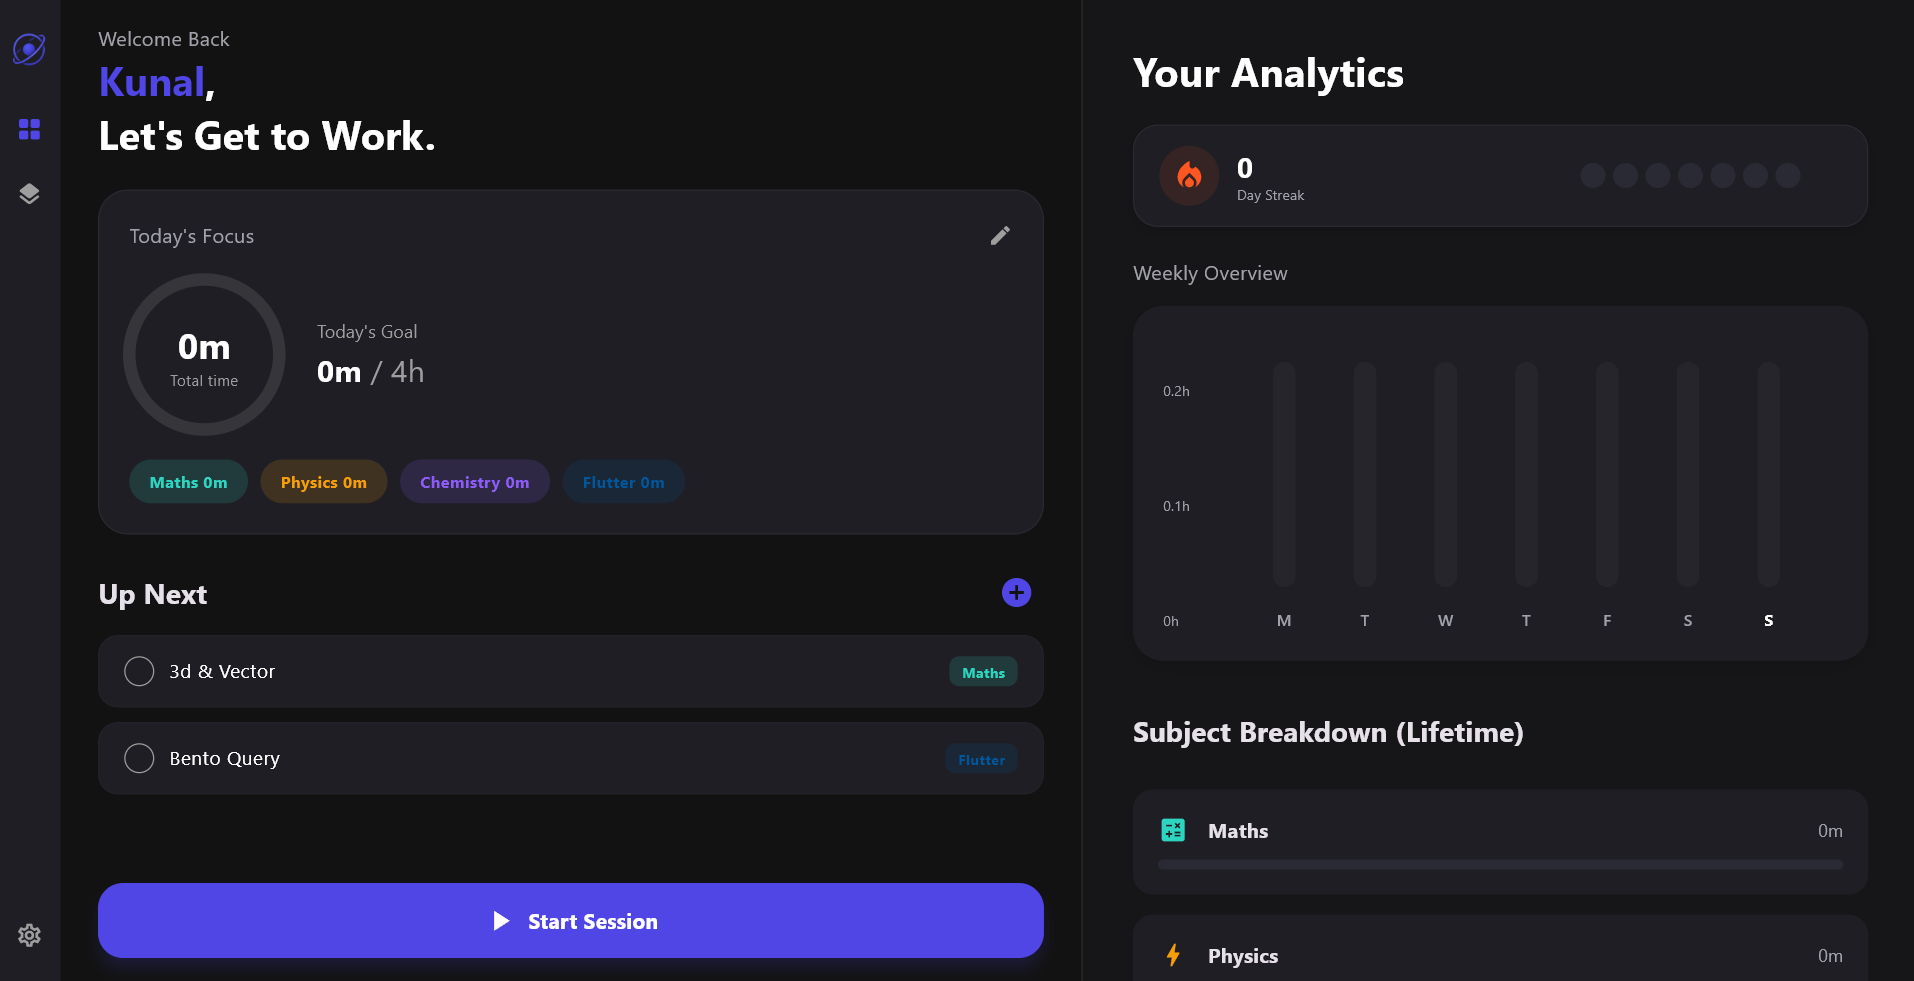Click the pencil to edit Today's Focus
The width and height of the screenshot is (1914, 981).
pyautogui.click(x=1001, y=235)
